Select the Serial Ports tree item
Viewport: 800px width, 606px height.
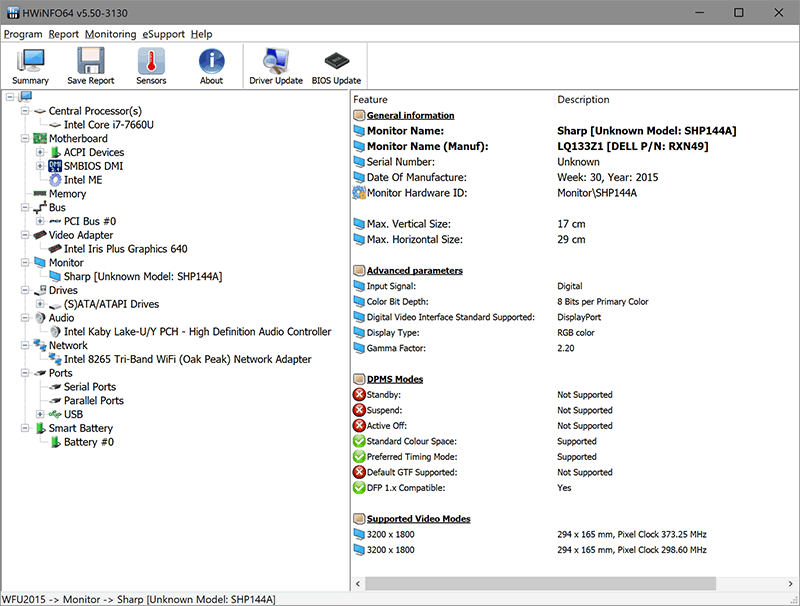(90, 387)
